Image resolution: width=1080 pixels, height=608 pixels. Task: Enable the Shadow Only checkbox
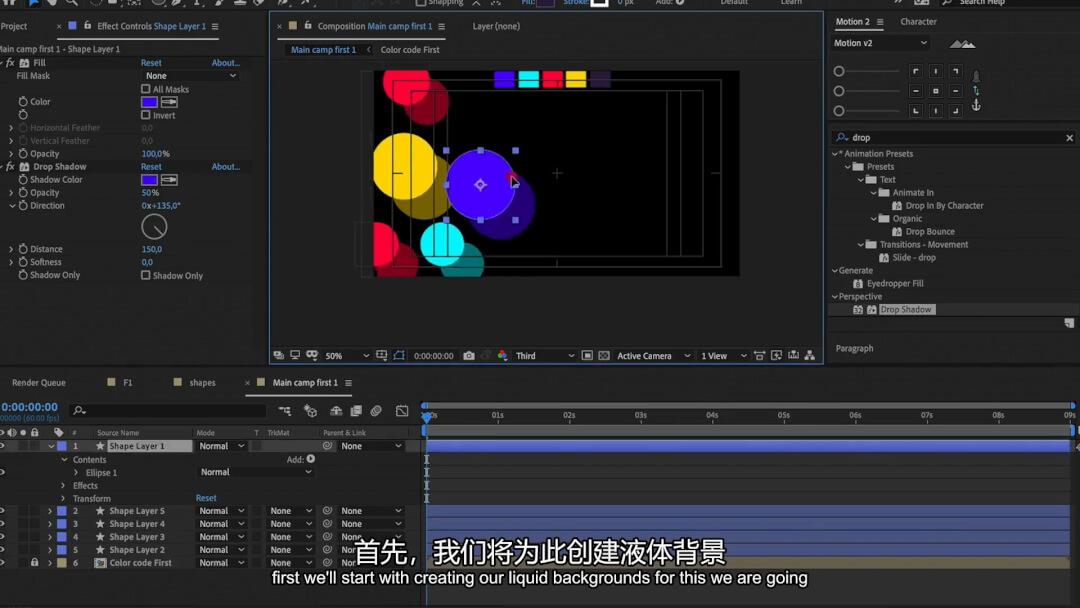pos(145,275)
